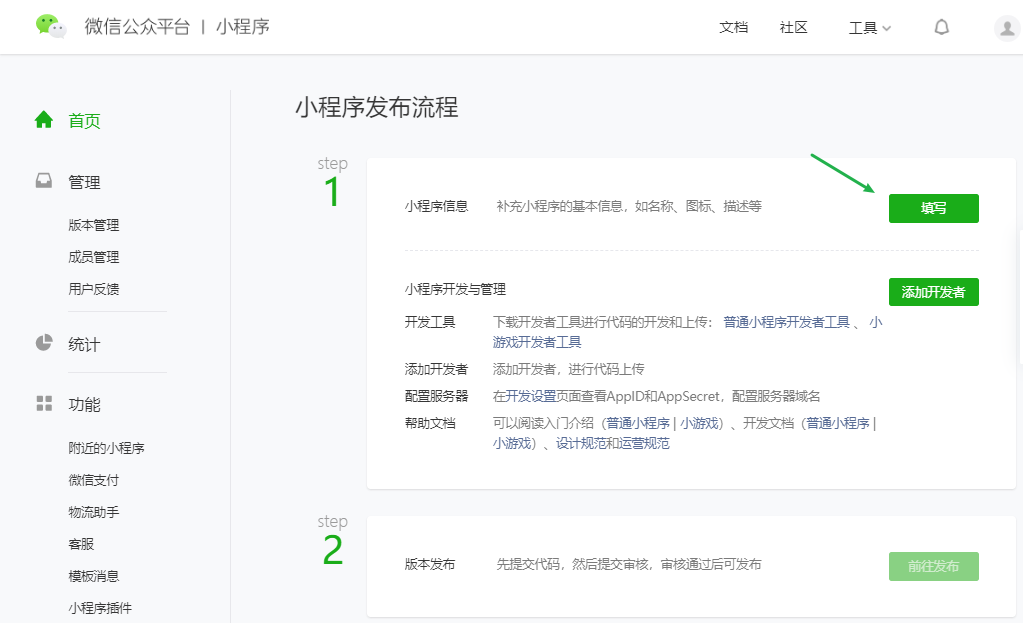Screen dimensions: 1023x623
Task: Open the notification bell
Action: coord(941,27)
